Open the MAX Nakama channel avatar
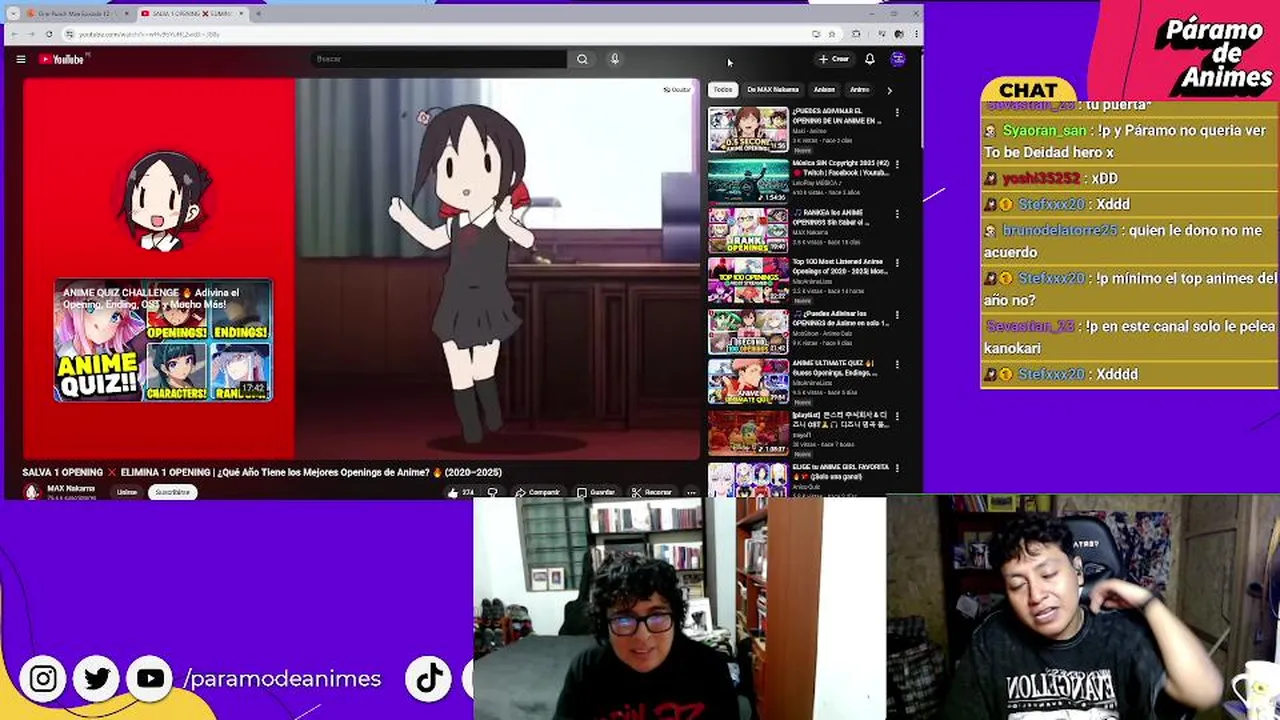 (x=32, y=492)
